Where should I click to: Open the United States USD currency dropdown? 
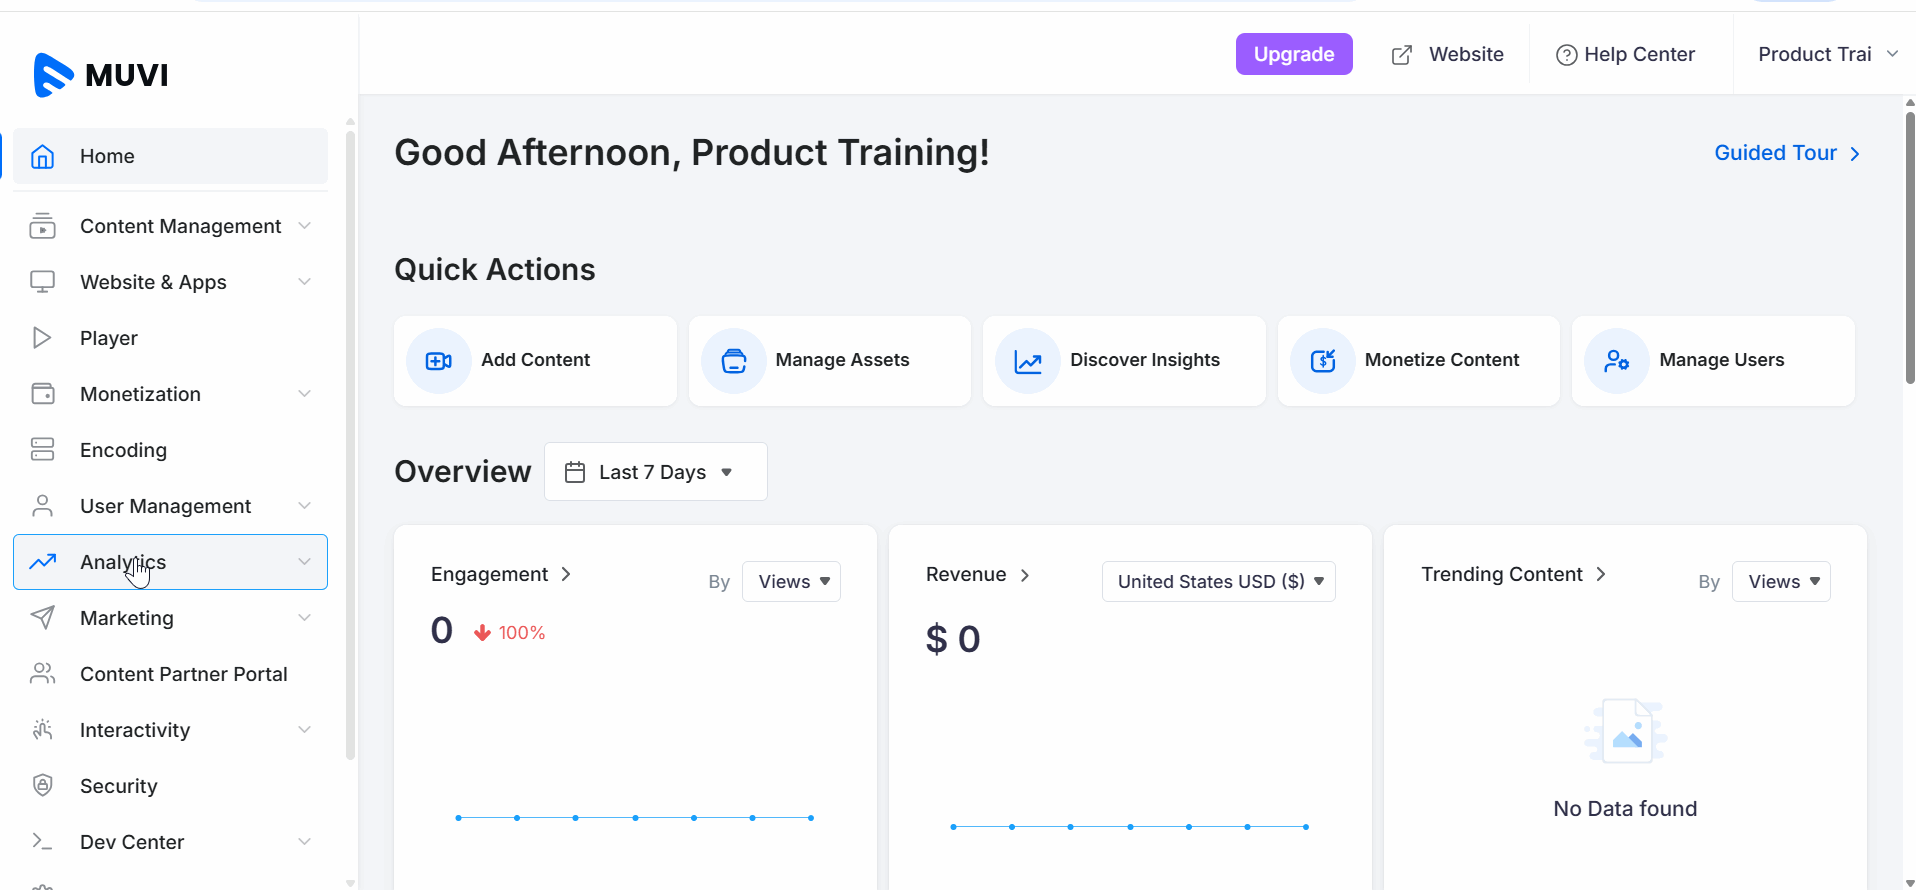pos(1218,582)
